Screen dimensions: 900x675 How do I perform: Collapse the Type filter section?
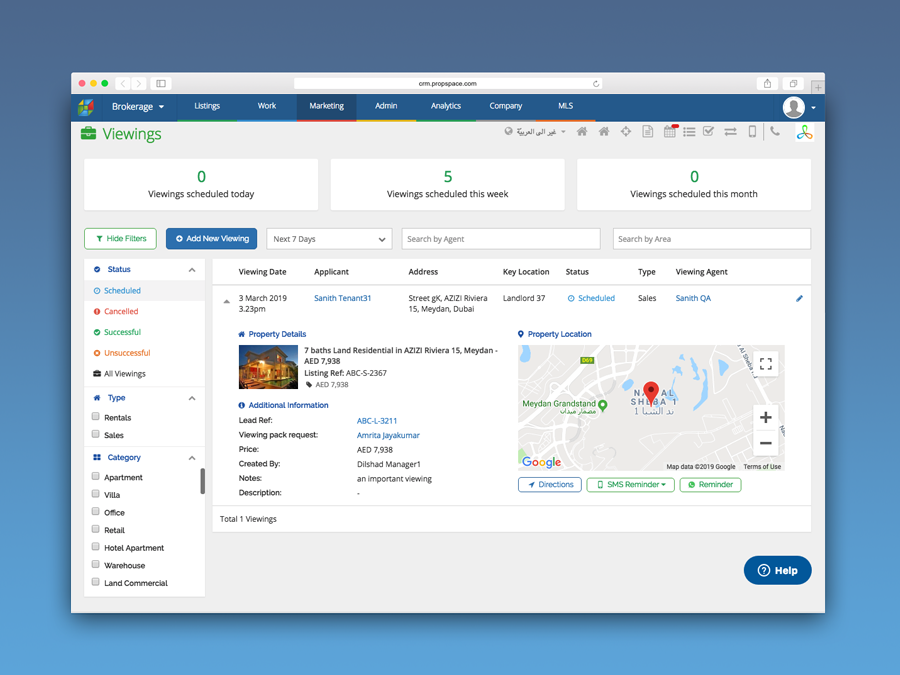[192, 398]
